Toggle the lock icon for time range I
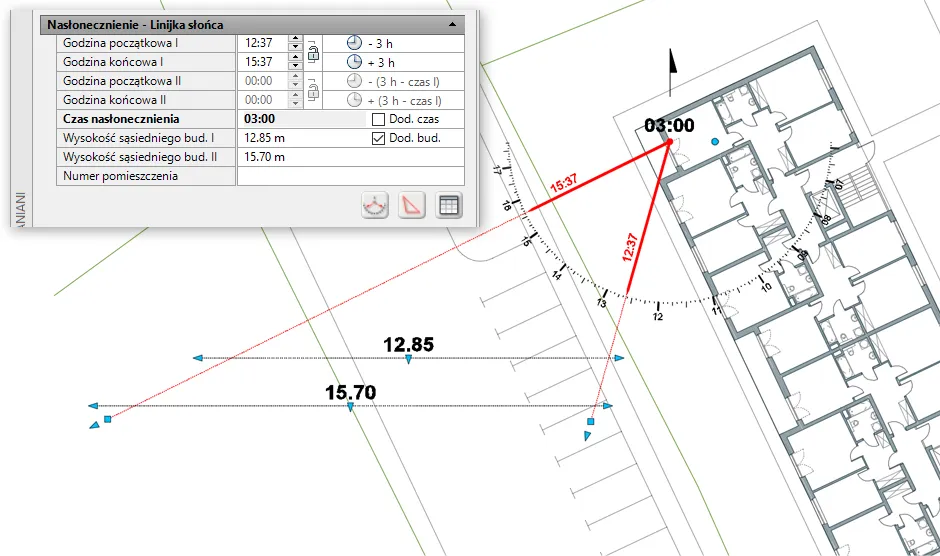 click(x=313, y=52)
